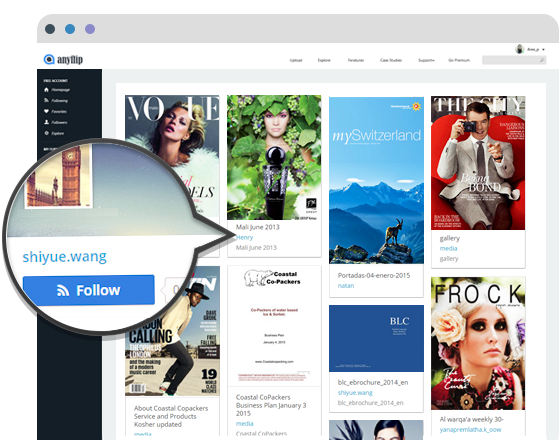Screen dimensions: 560x440
Task: Open shiyue.wang profile name in popup
Action: tap(65, 256)
